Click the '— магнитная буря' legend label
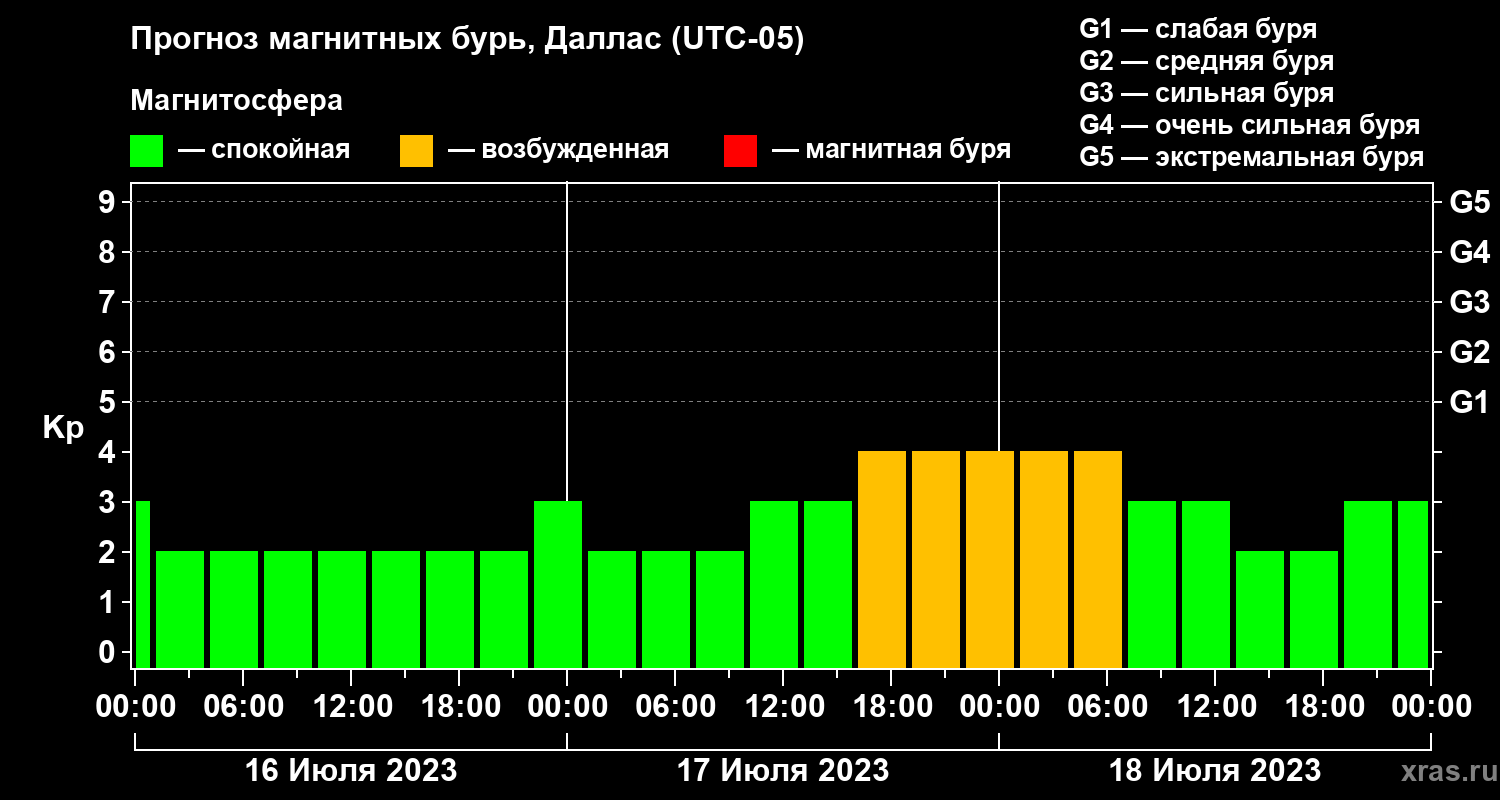Viewport: 1500px width, 800px height. (891, 150)
